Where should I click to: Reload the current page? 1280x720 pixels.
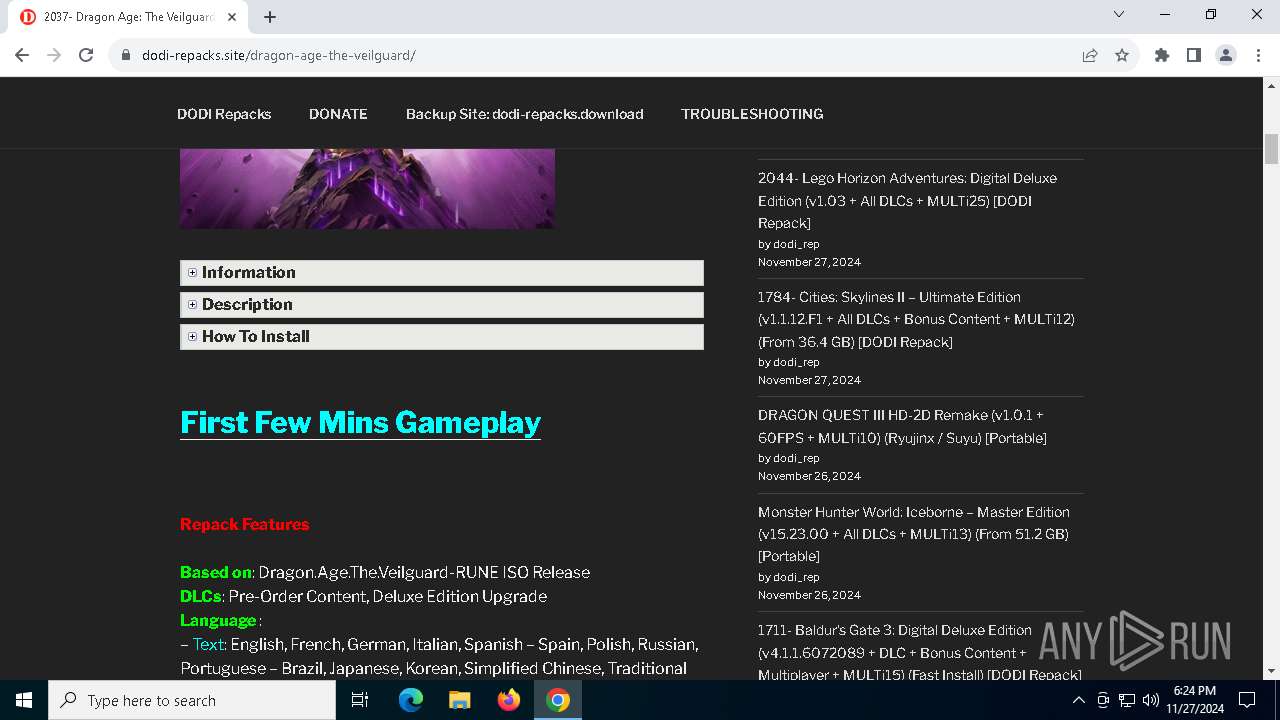tap(86, 55)
